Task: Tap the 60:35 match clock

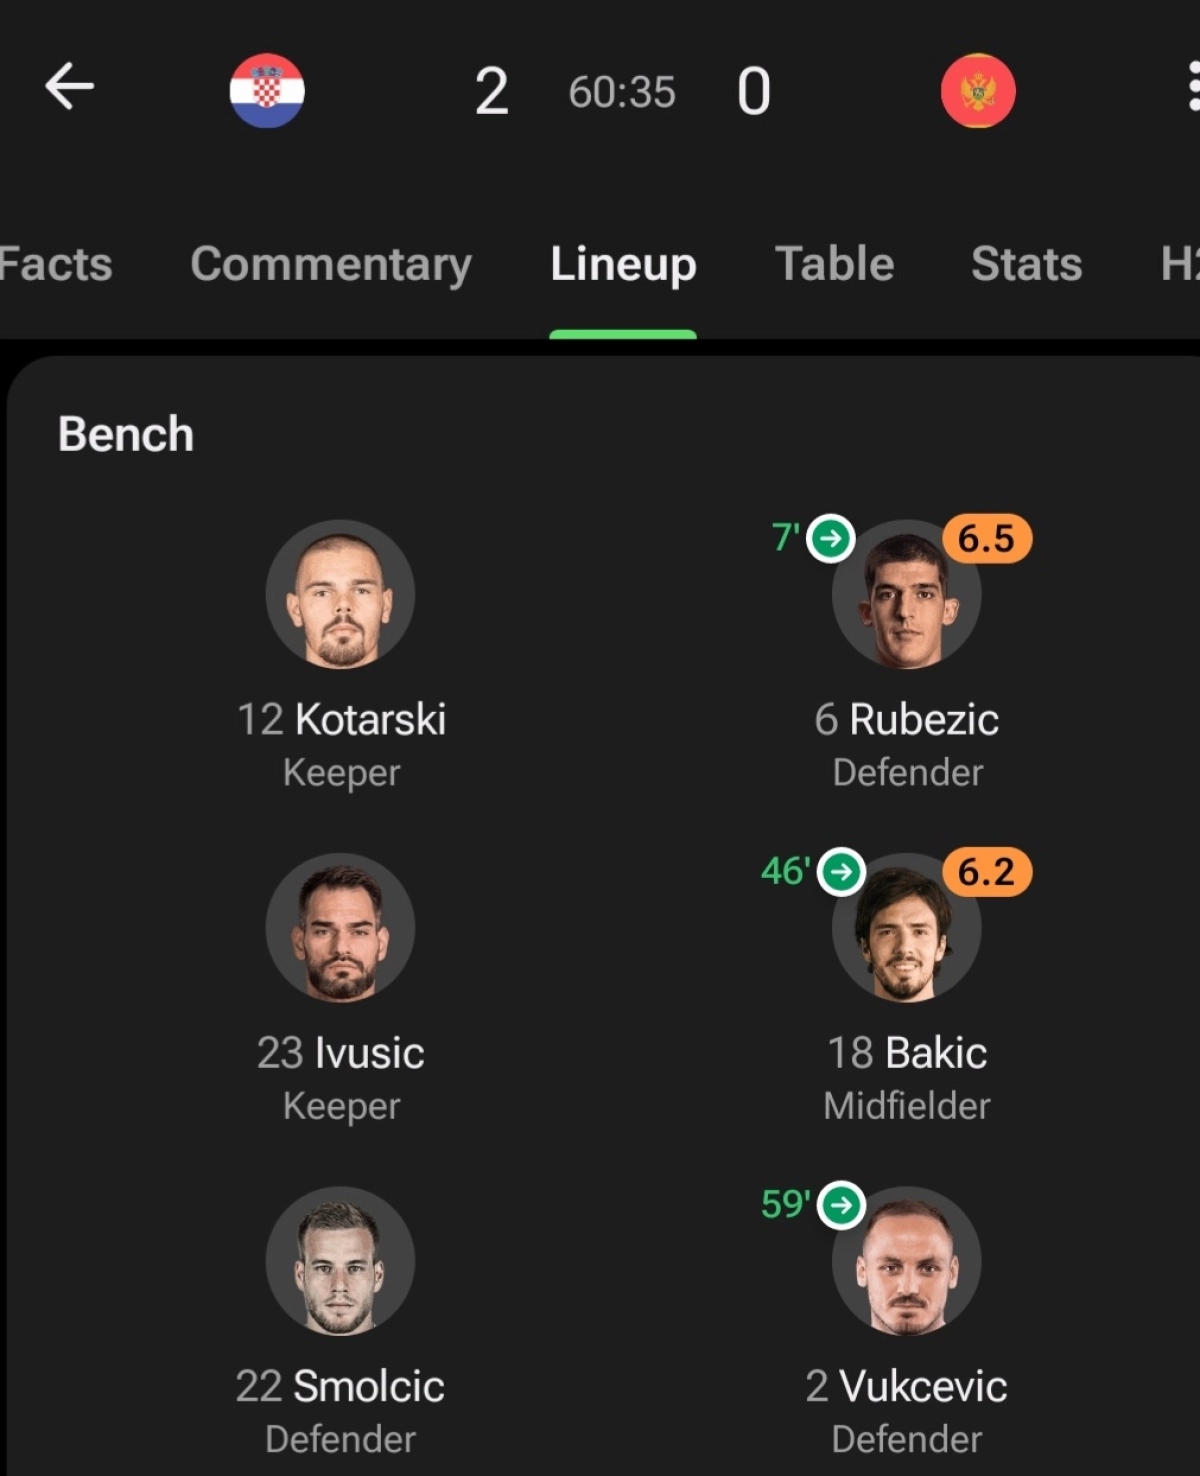Action: point(622,92)
